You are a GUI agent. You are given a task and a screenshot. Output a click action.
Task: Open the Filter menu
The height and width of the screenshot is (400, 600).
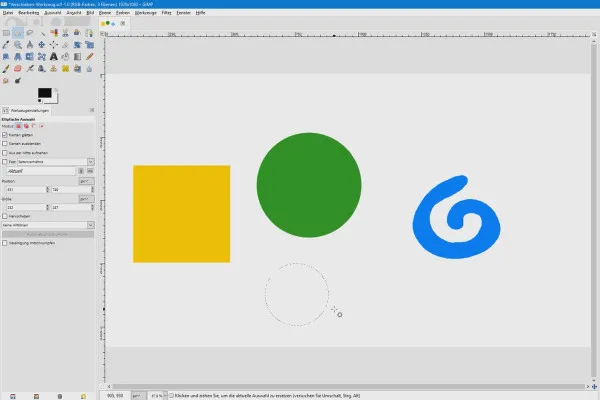point(166,13)
